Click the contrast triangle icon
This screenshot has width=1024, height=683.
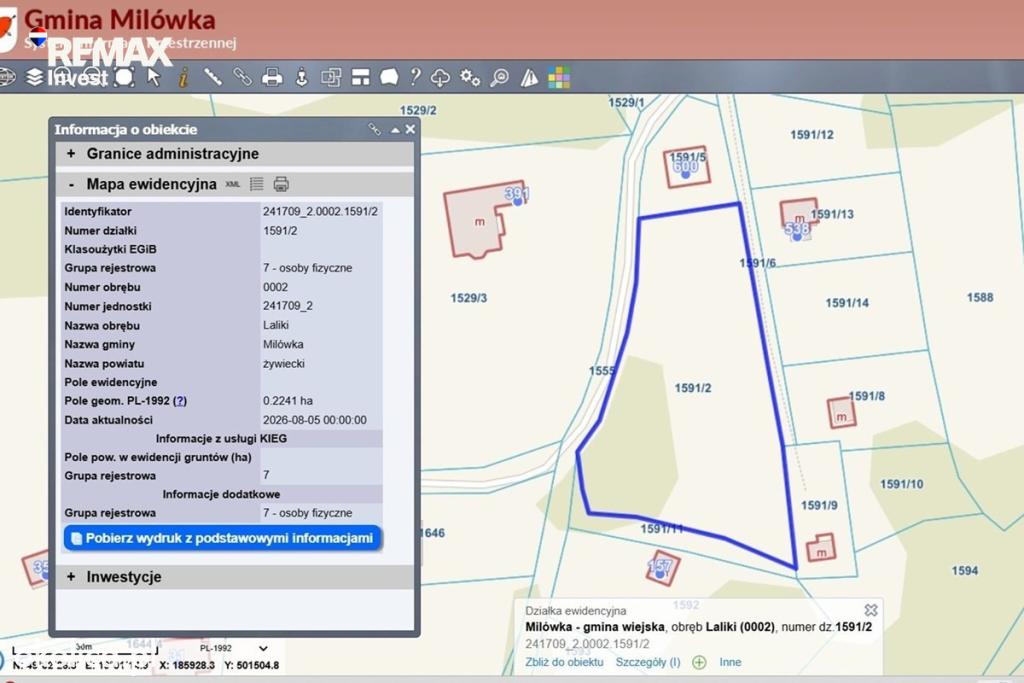[529, 77]
